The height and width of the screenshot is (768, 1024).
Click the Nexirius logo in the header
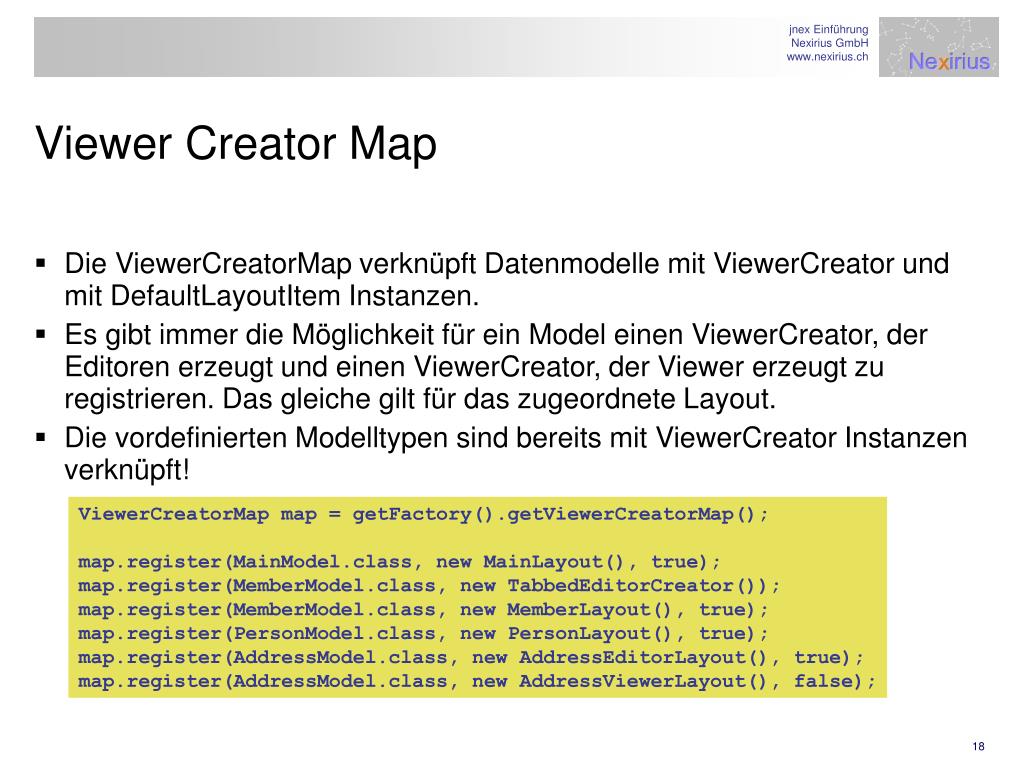coord(938,47)
